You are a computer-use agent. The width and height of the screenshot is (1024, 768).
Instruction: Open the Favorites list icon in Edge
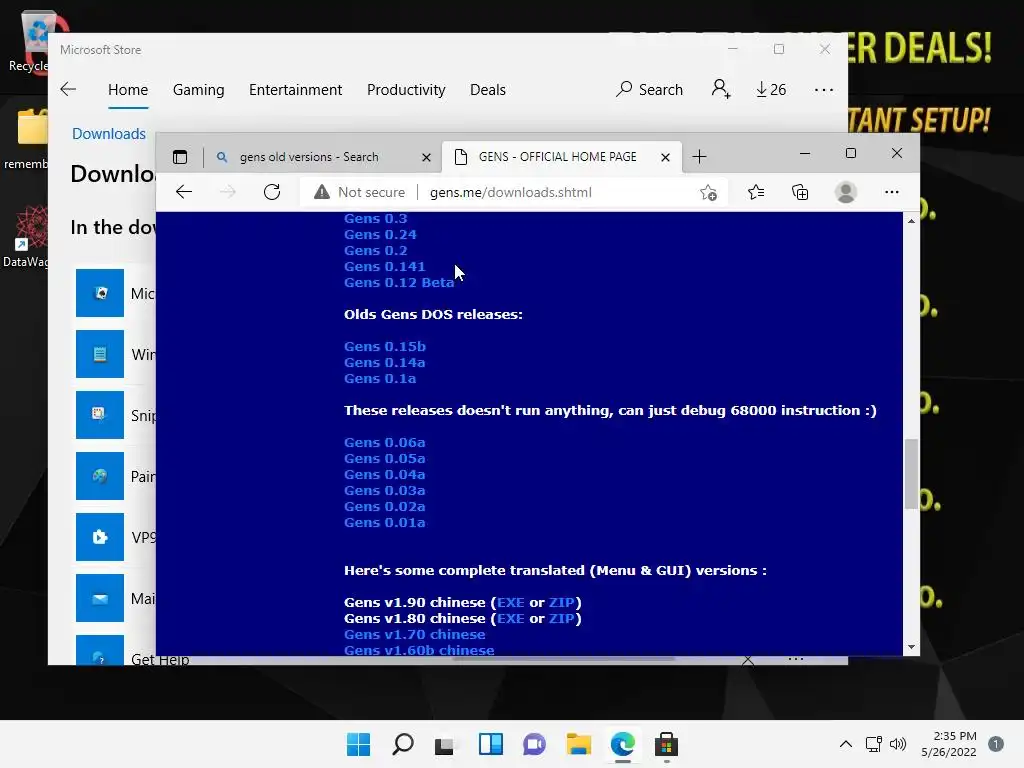(756, 192)
